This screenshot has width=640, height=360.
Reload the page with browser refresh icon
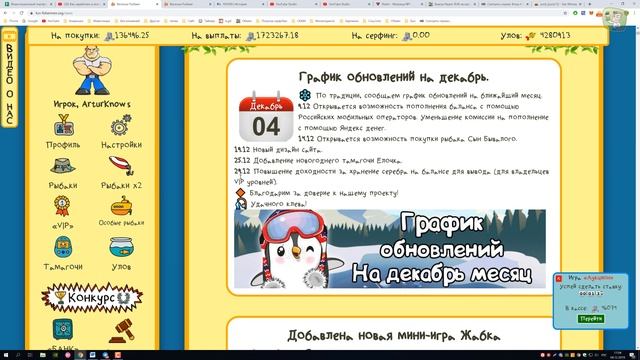tap(22, 13)
